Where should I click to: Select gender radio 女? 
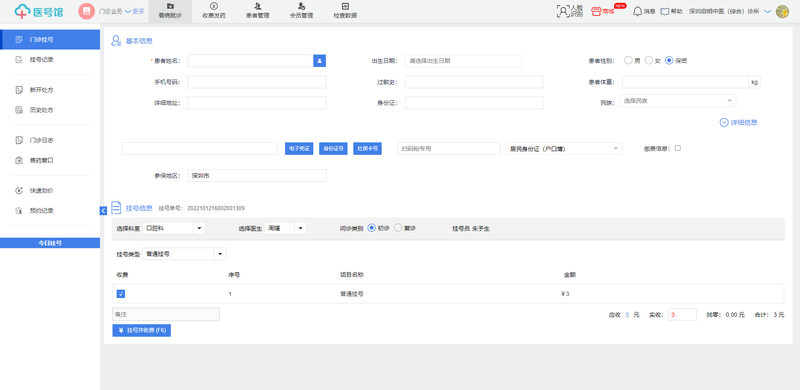click(649, 60)
